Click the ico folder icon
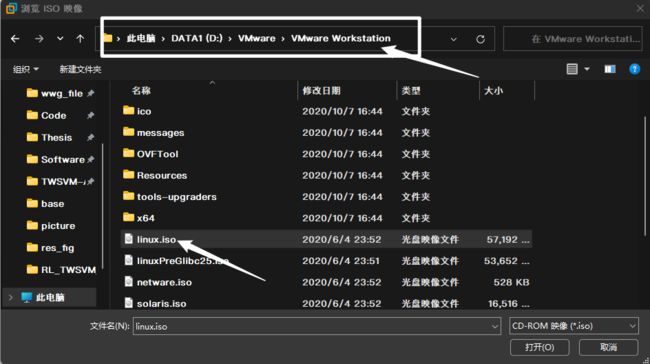Screen dimensions: 650x364 point(129,110)
